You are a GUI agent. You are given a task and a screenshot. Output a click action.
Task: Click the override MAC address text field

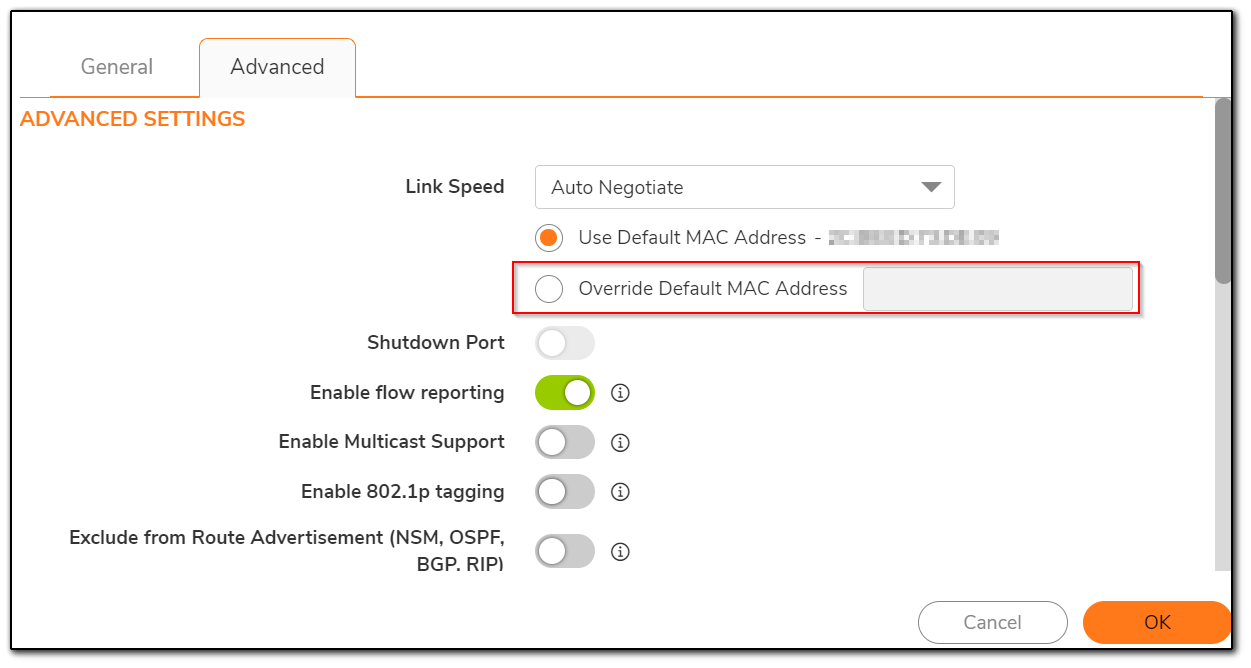tap(997, 289)
